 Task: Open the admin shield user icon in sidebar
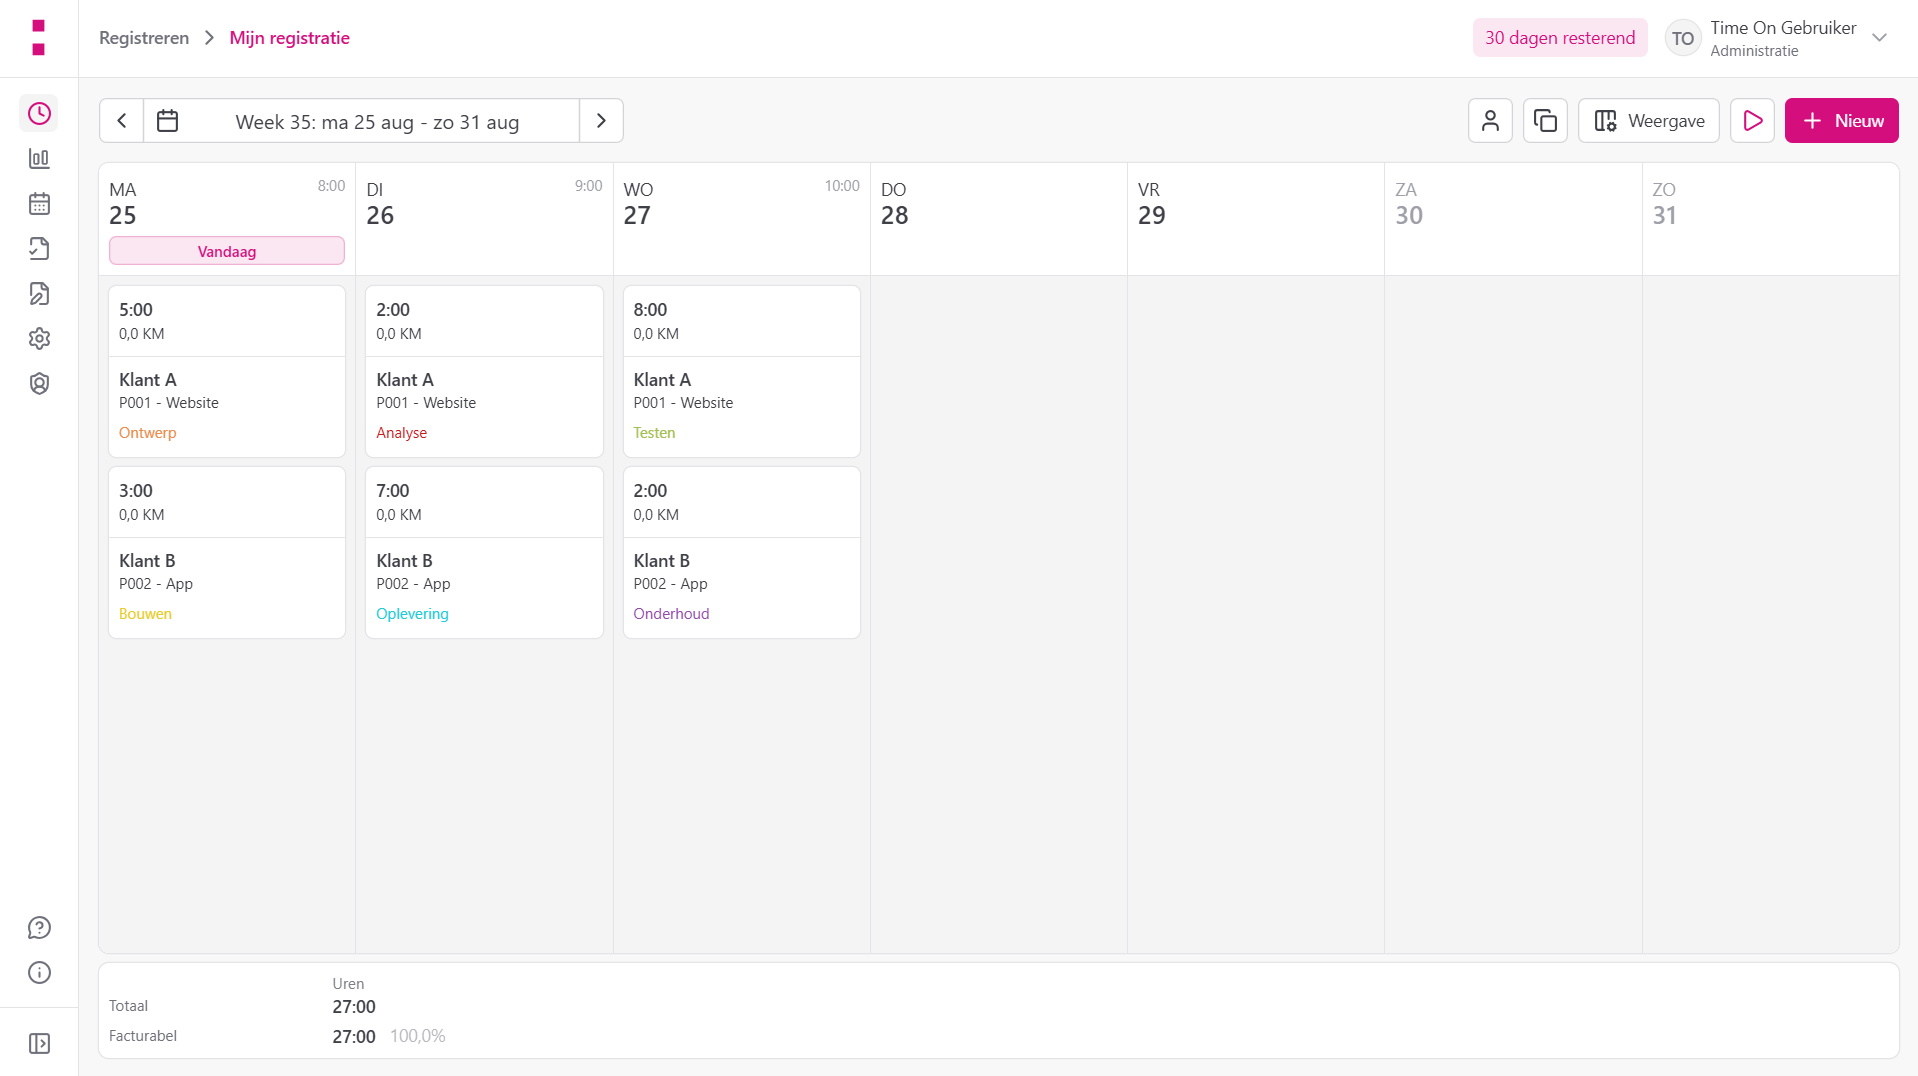pos(39,384)
